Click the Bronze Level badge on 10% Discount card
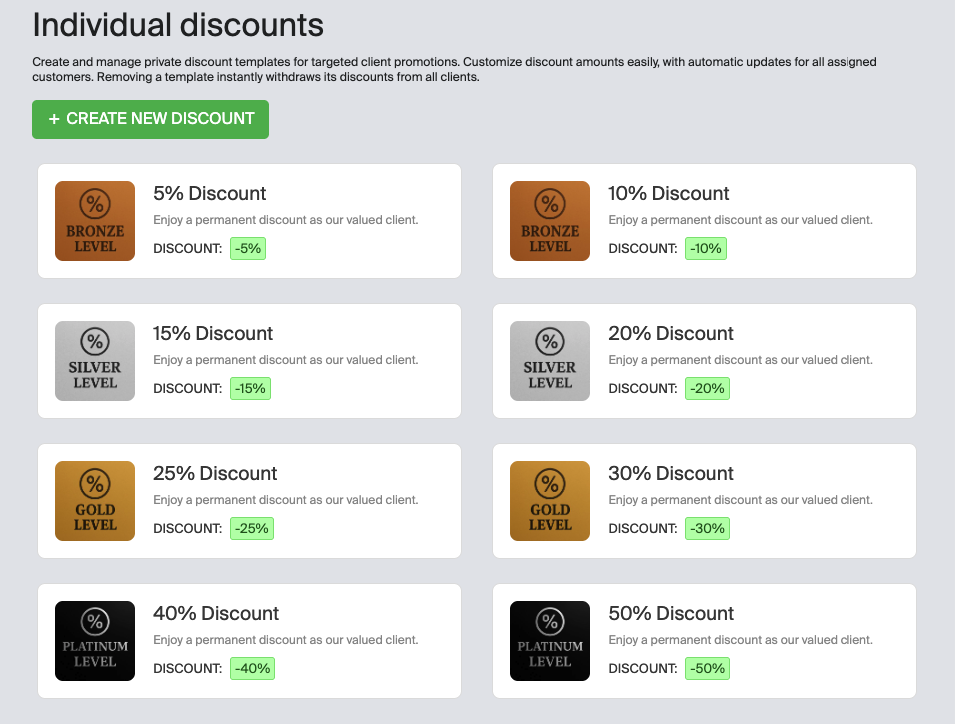Screen dimensions: 955x724 click(549, 221)
